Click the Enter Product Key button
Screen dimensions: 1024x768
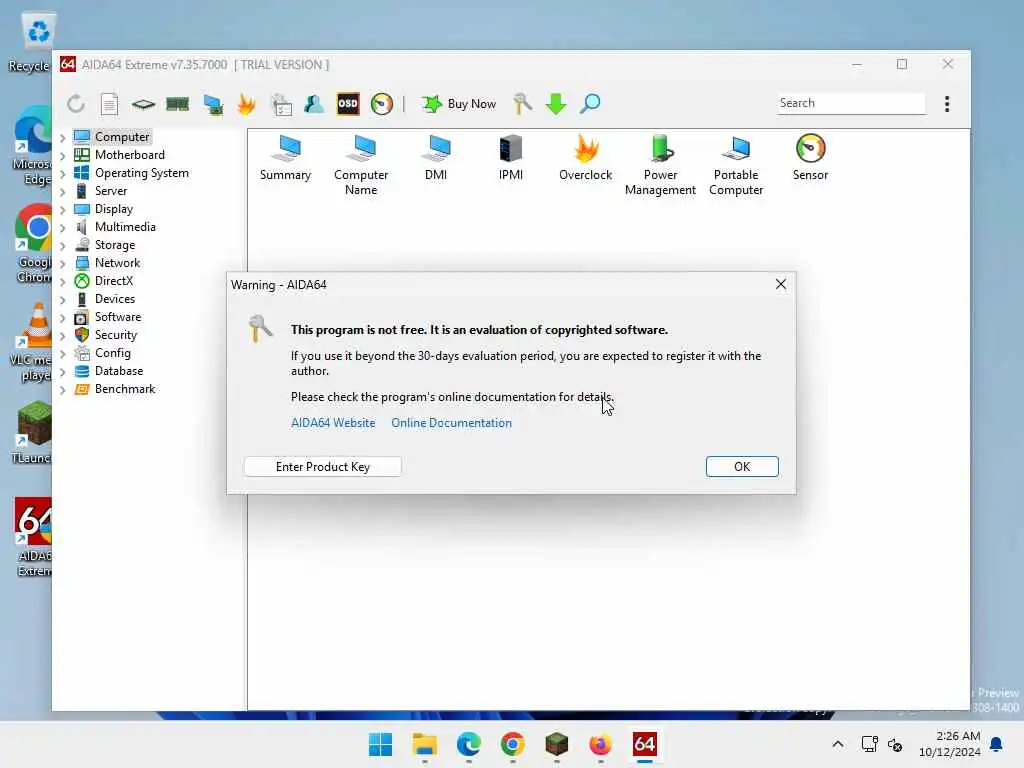click(323, 466)
